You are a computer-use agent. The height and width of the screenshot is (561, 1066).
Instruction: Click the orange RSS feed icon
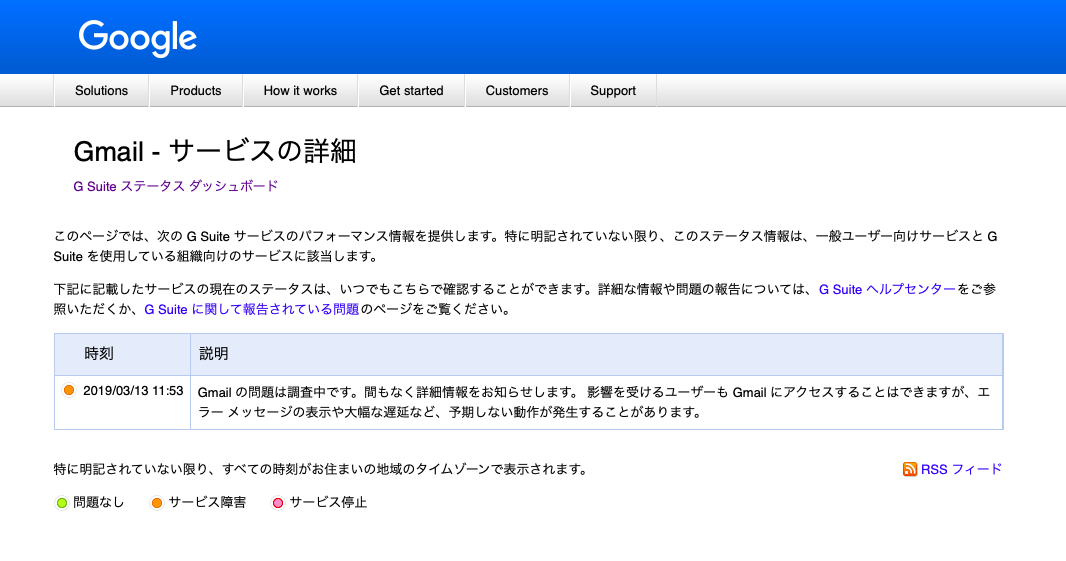pos(909,469)
